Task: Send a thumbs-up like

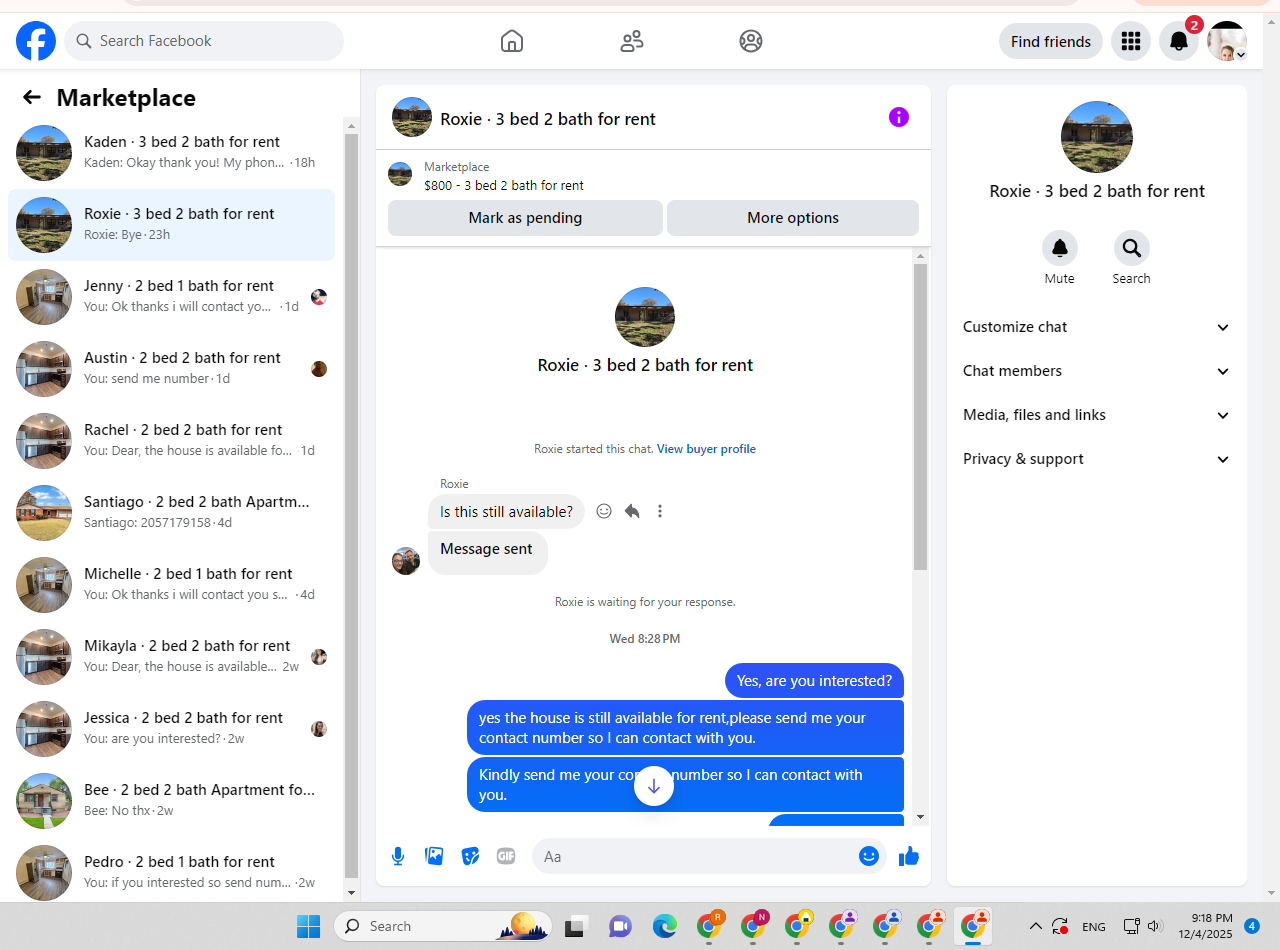Action: click(x=909, y=856)
